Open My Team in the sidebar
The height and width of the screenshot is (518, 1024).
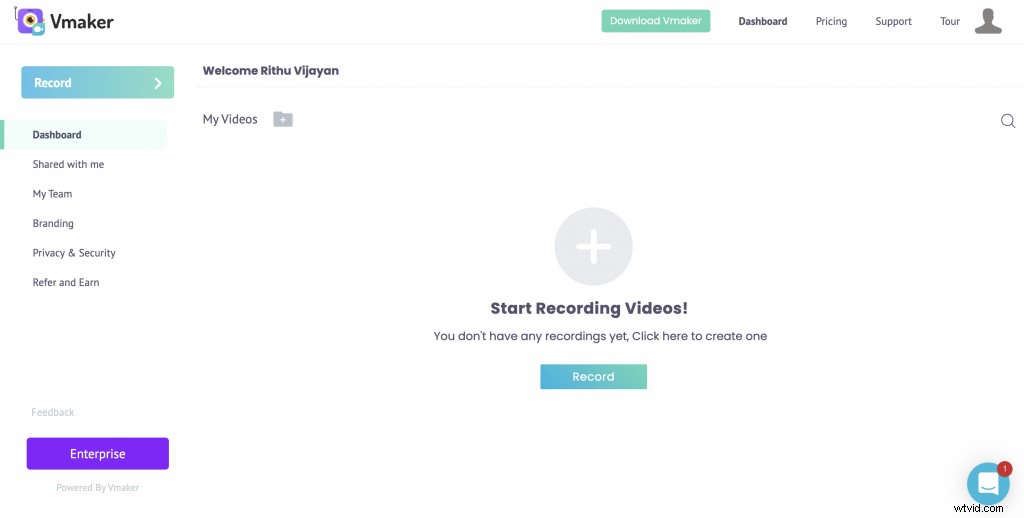(52, 194)
